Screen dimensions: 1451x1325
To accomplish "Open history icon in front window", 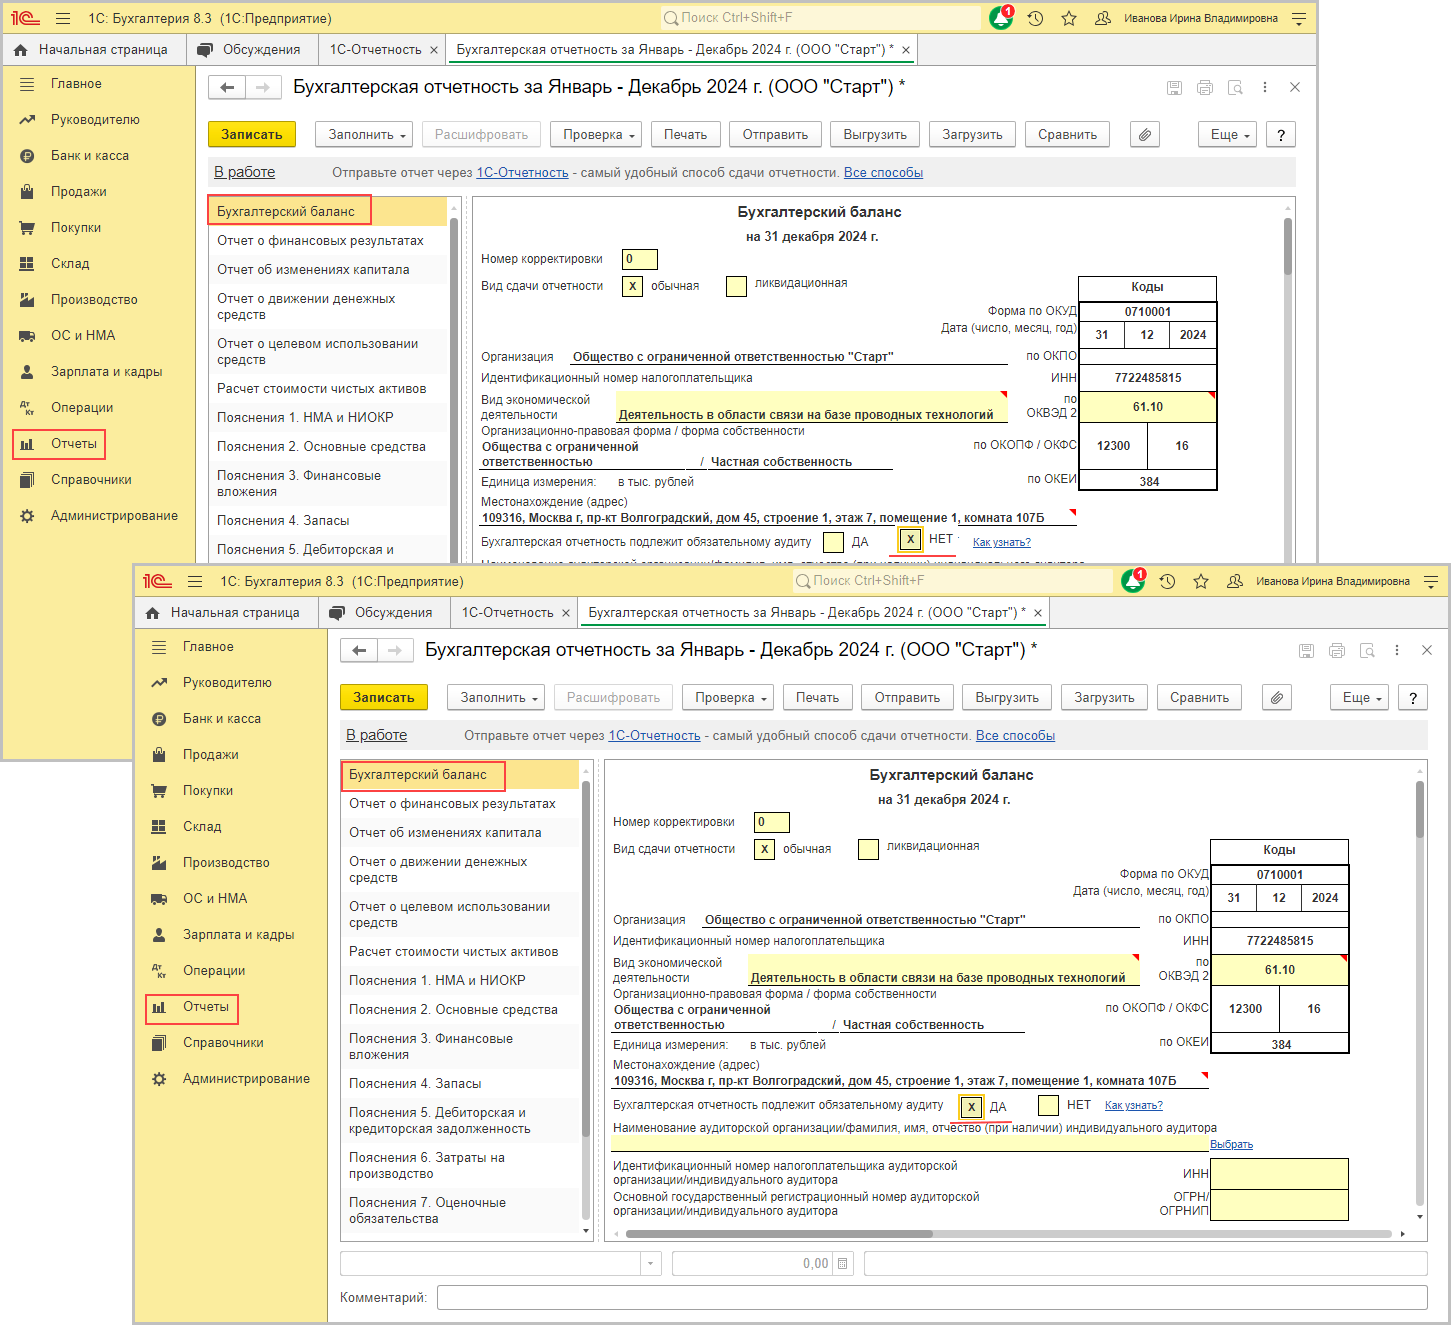I will [x=1167, y=581].
